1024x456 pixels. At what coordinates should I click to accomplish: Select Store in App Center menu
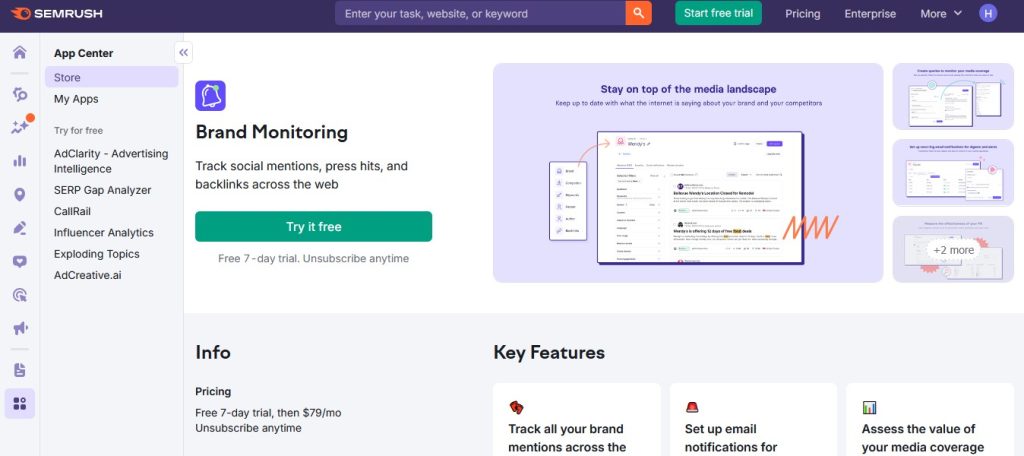point(112,77)
